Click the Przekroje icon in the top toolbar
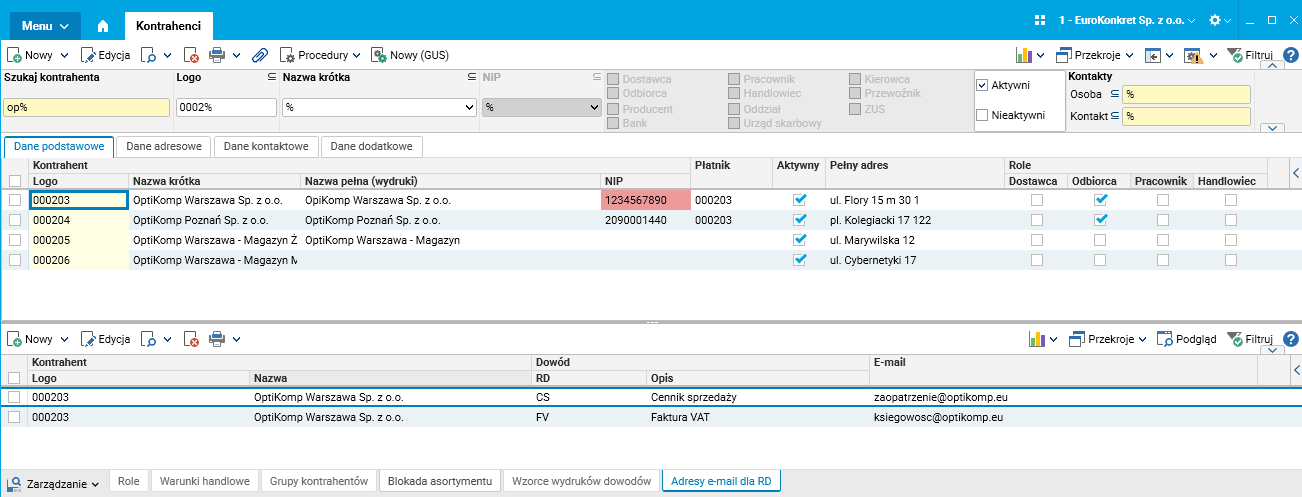1302x497 pixels. [x=1062, y=55]
